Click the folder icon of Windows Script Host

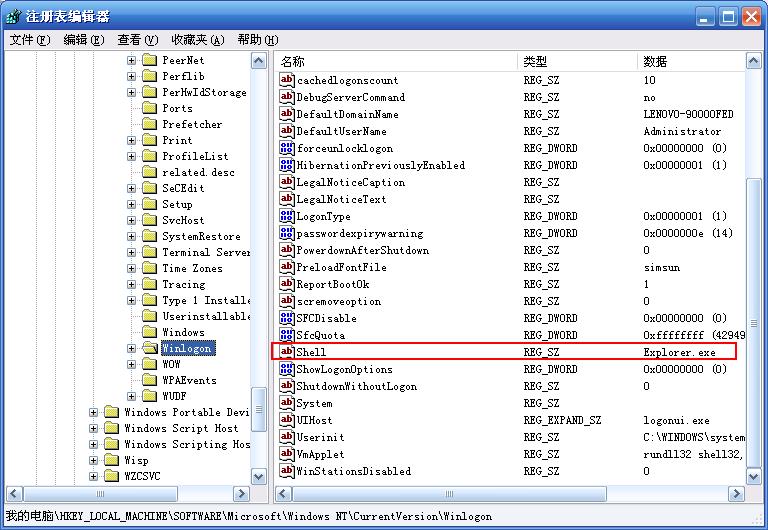pyautogui.click(x=112, y=428)
